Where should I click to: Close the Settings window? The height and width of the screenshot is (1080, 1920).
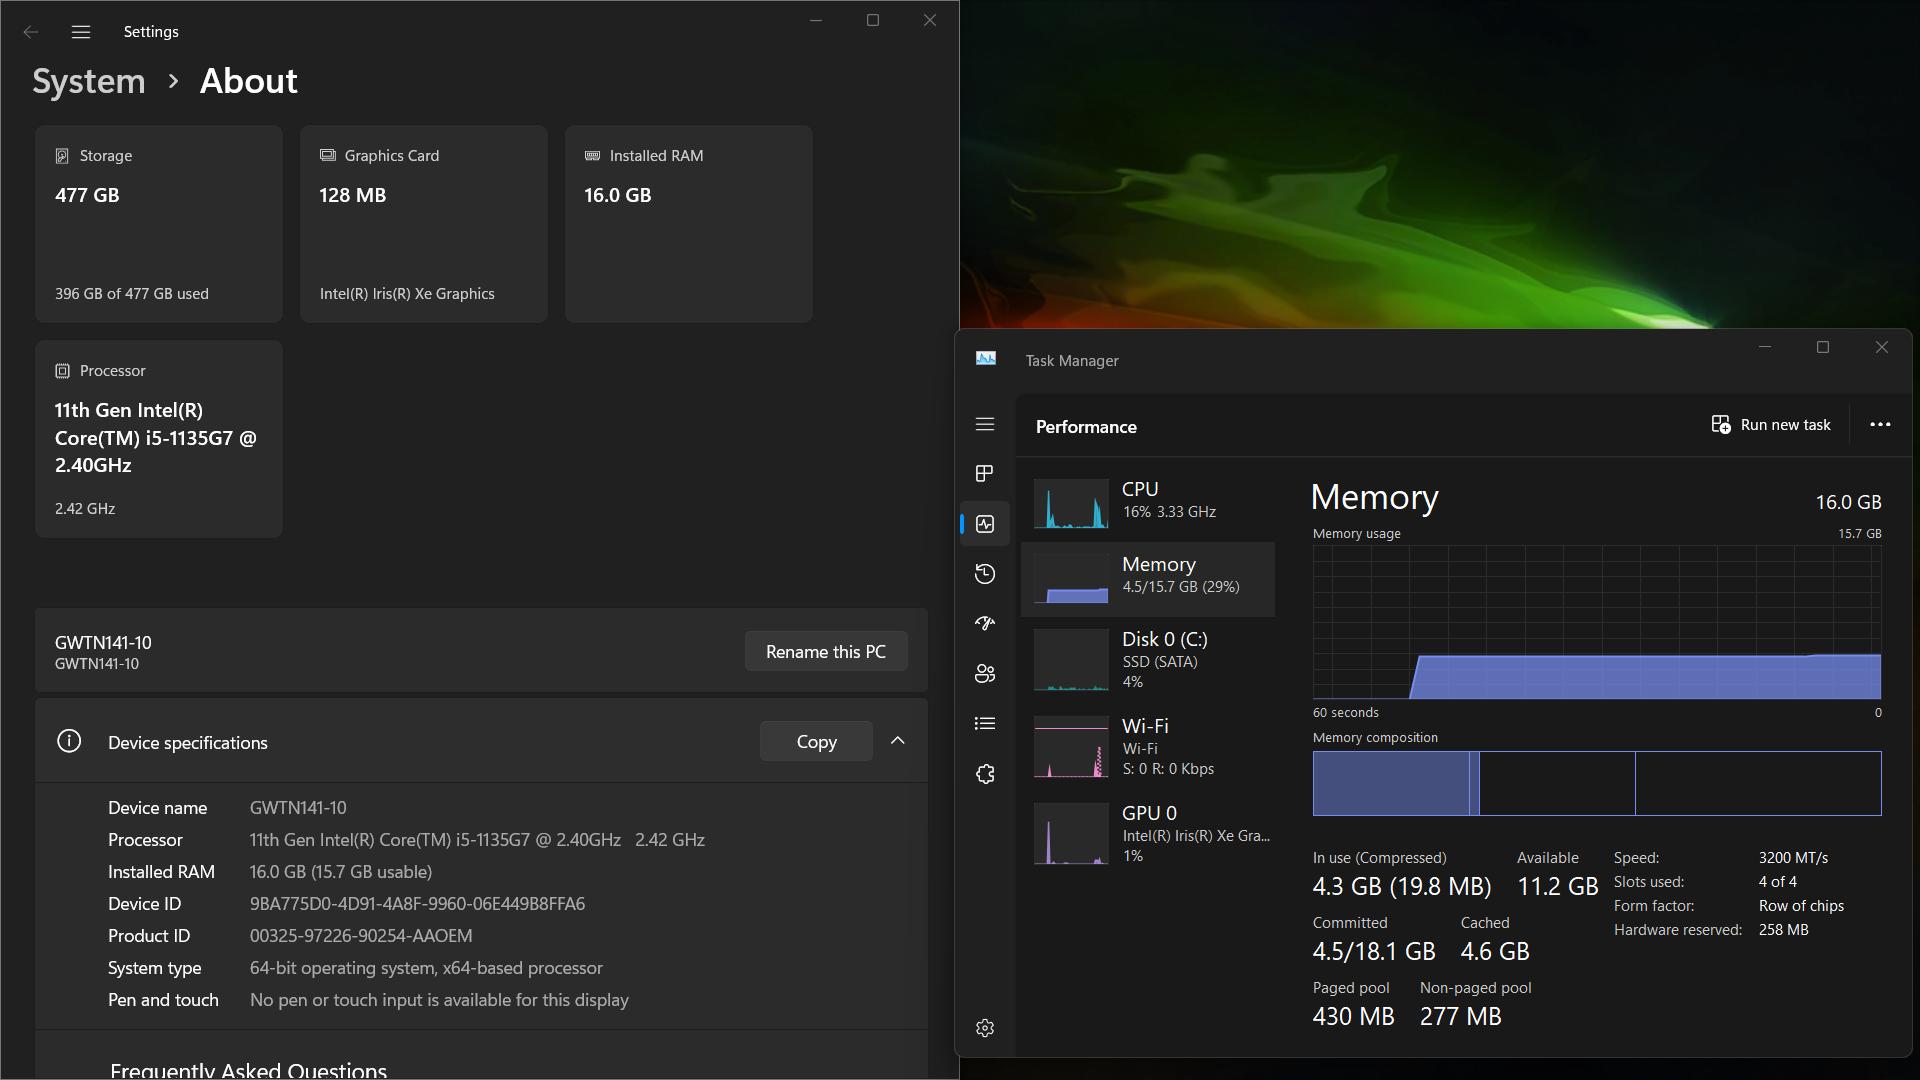(930, 20)
